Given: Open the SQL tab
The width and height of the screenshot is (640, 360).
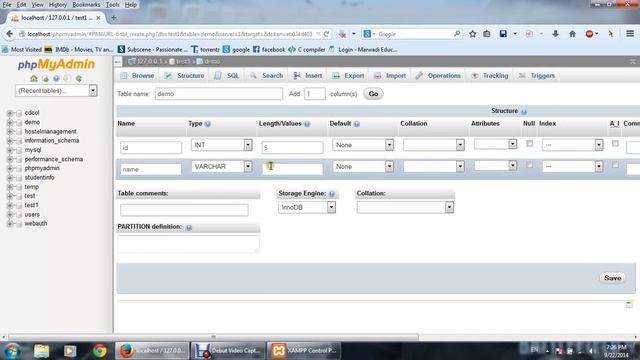Looking at the screenshot, I should click(227, 76).
